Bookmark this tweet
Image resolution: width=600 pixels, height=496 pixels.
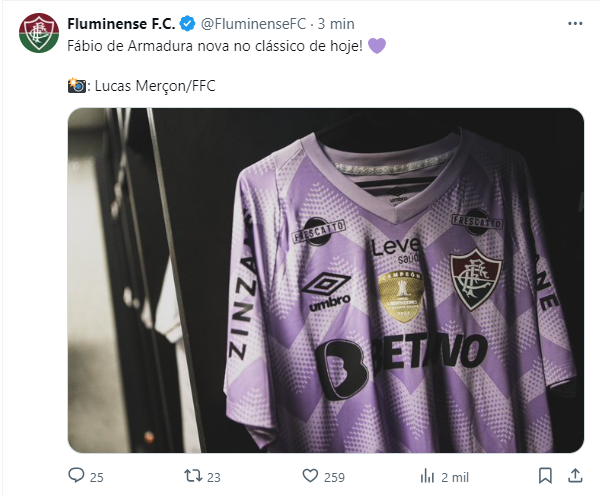tap(545, 476)
